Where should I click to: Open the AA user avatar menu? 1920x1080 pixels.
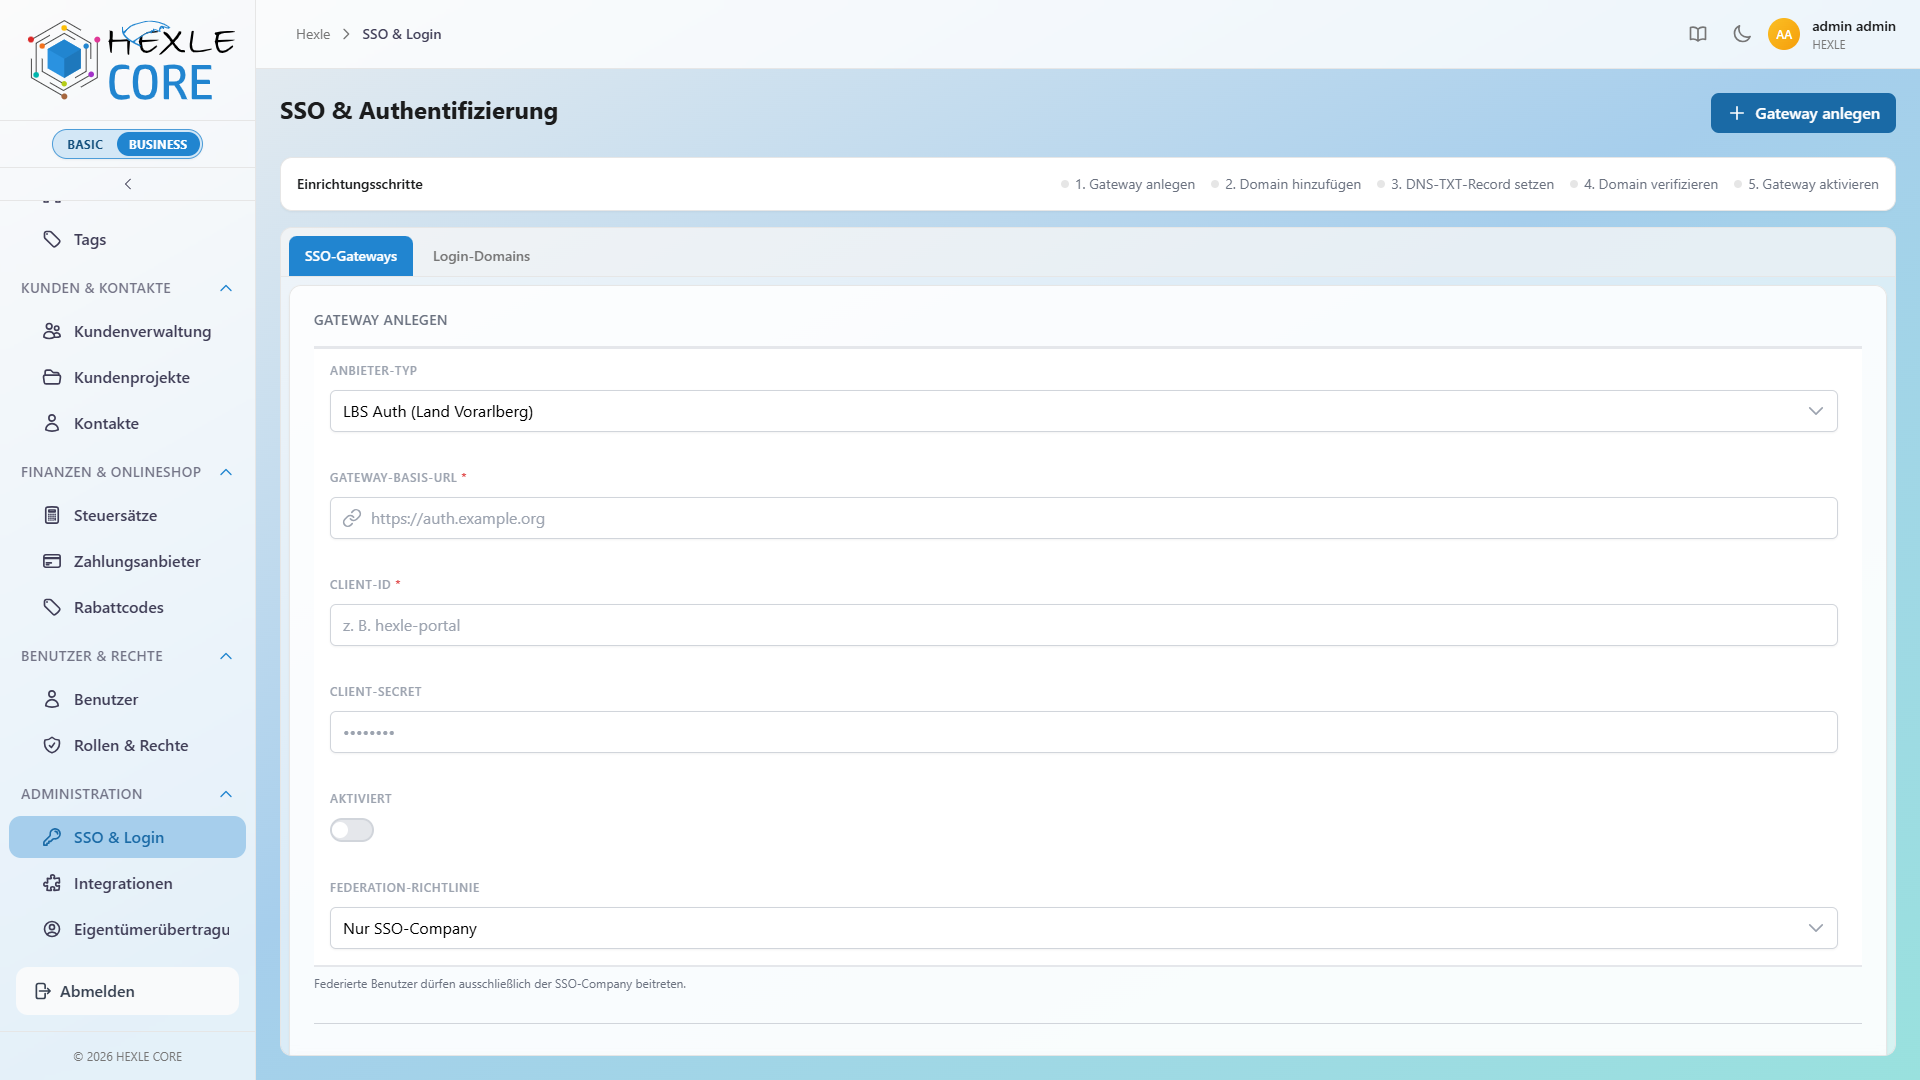point(1784,34)
